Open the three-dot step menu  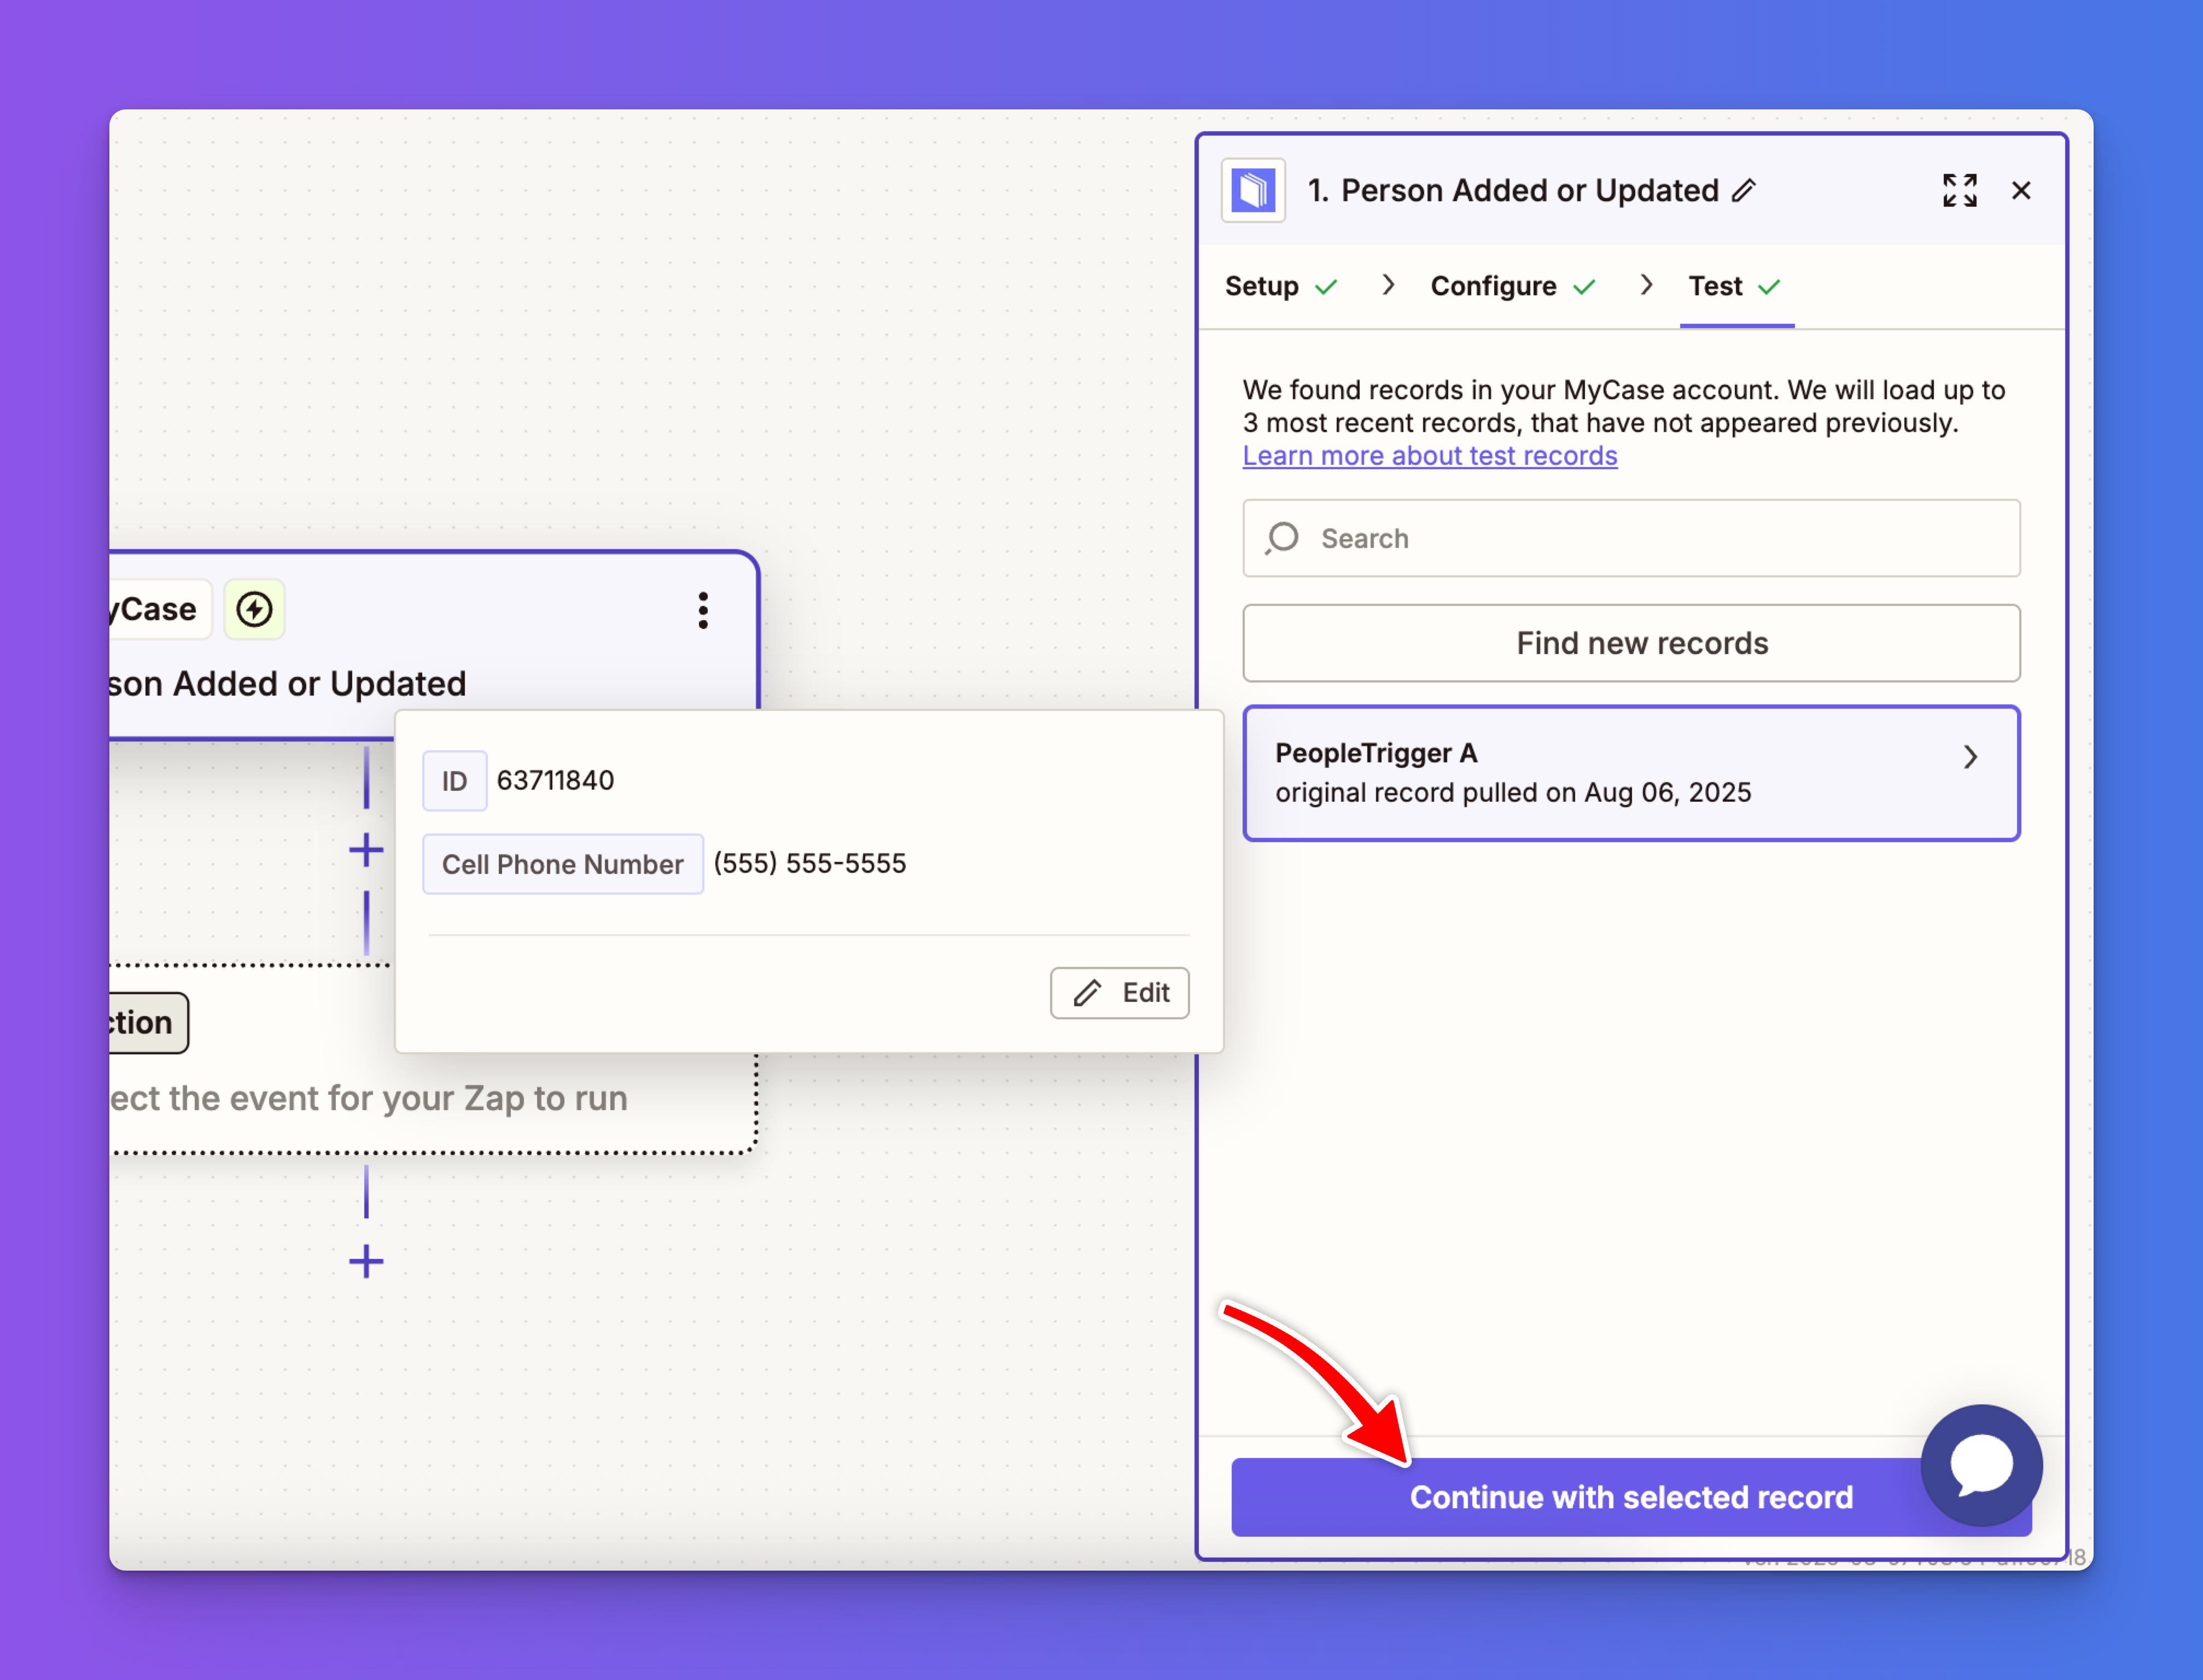coord(703,610)
